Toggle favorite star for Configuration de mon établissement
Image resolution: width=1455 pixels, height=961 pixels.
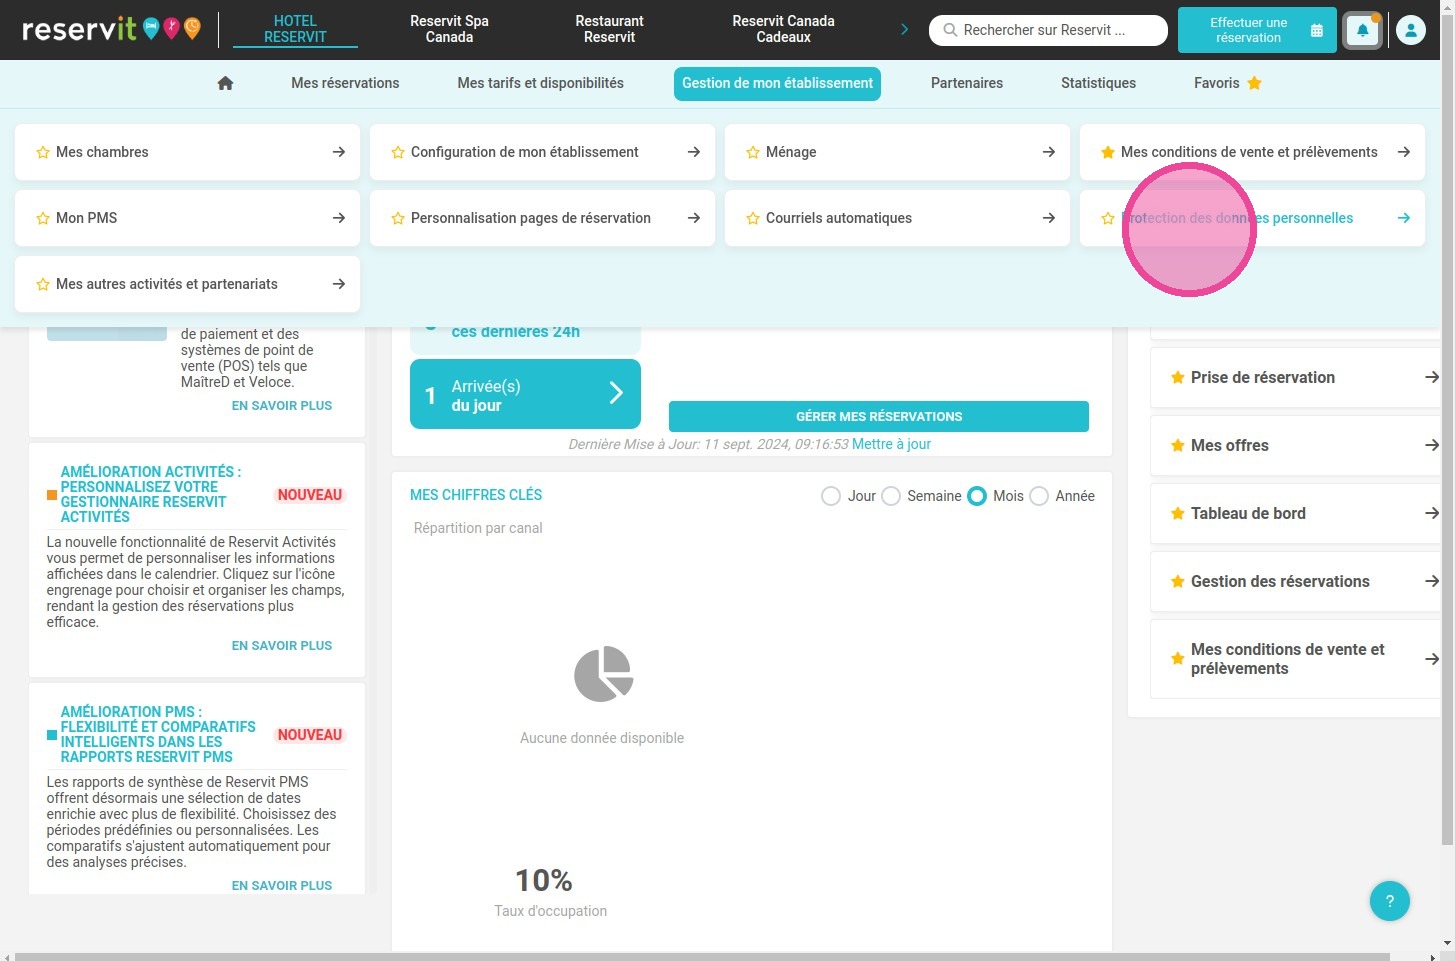point(398,152)
